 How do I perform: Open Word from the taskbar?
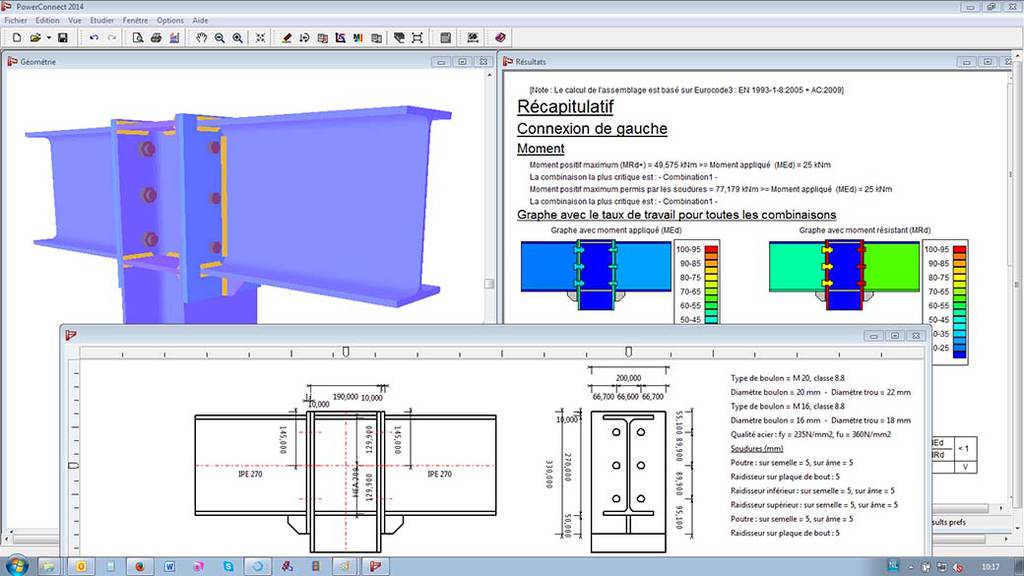point(169,566)
